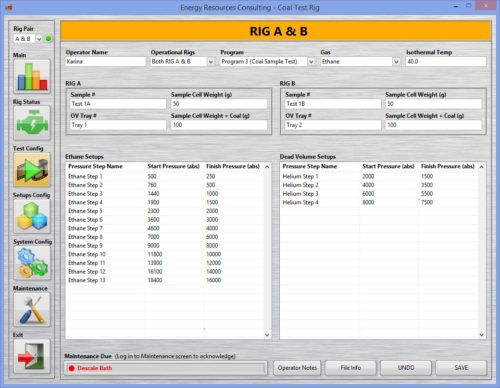Click RIG A OV Tray # field
Image resolution: width=500 pixels, height=388 pixels.
[118, 125]
